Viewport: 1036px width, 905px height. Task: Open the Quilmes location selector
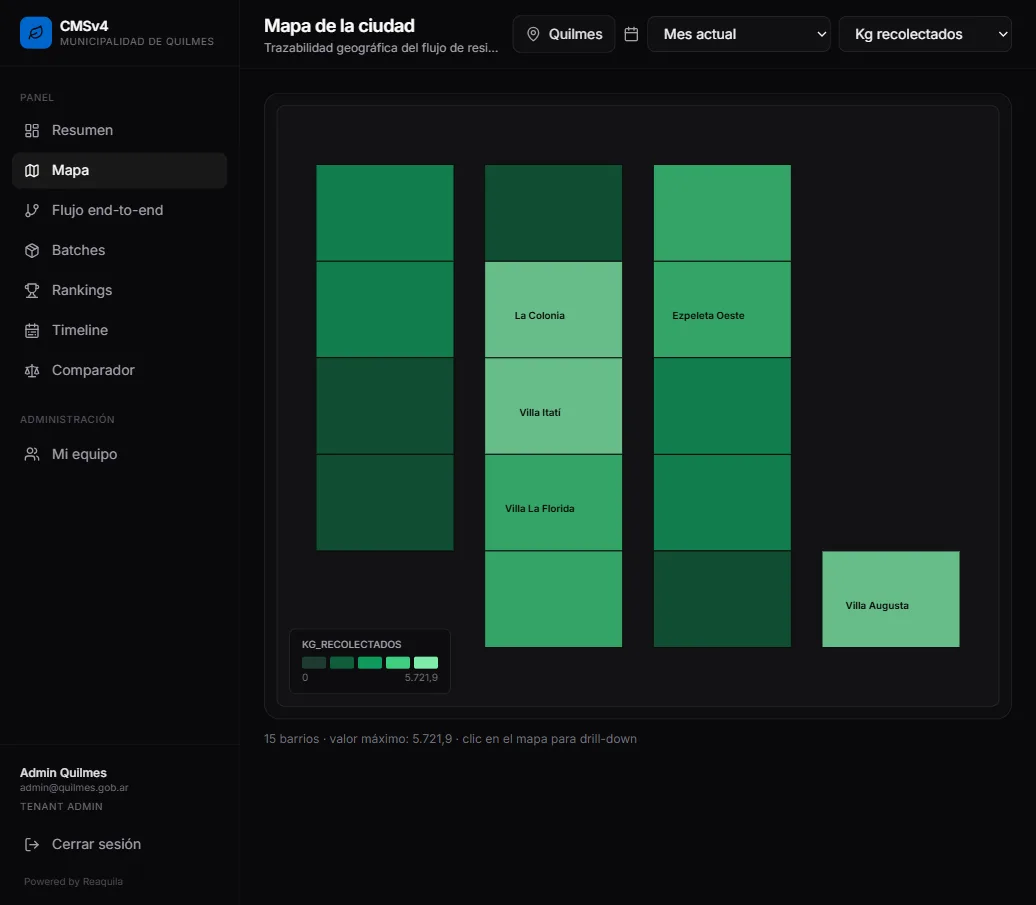pyautogui.click(x=564, y=34)
